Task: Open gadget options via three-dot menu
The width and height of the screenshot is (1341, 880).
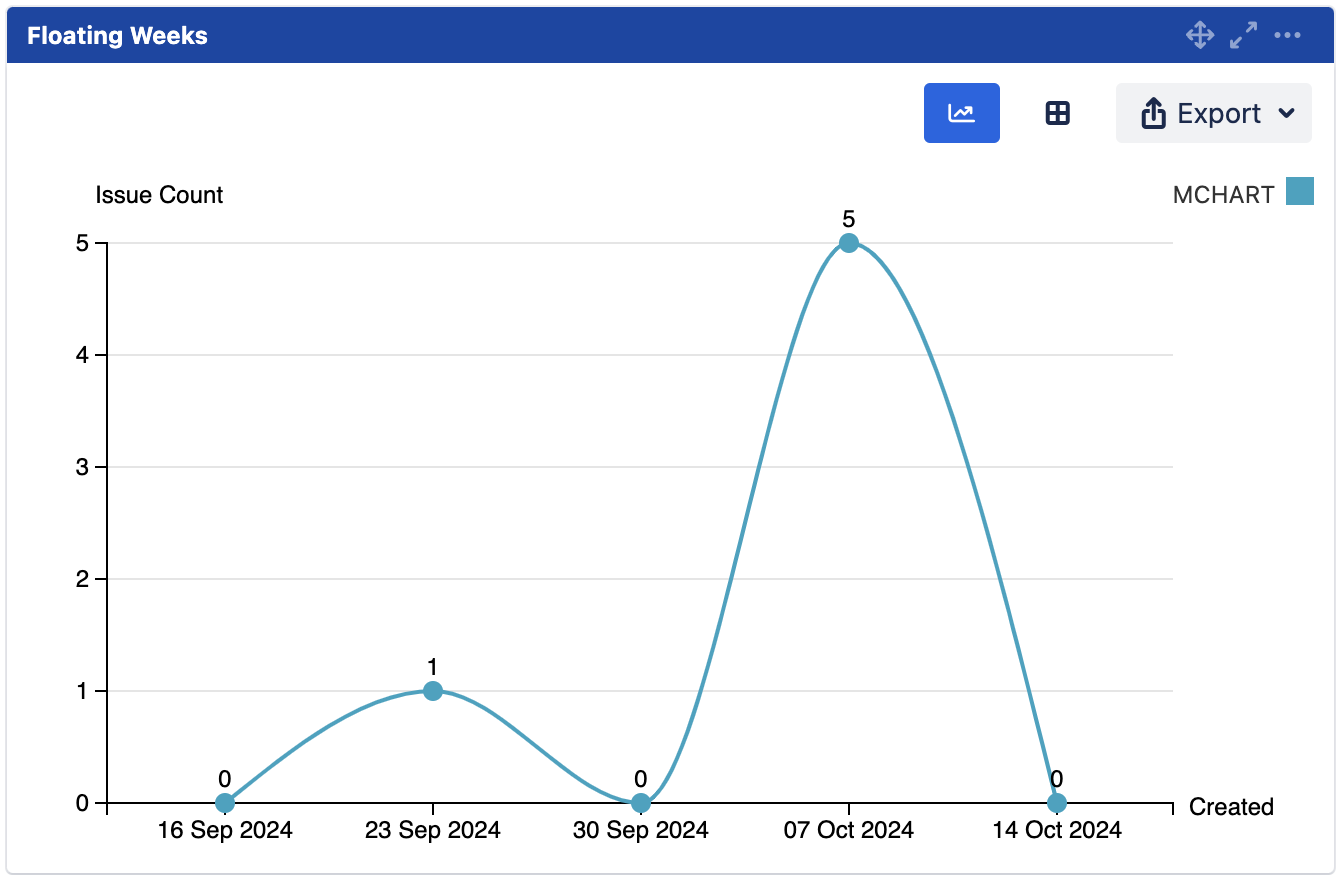Action: 1287,35
